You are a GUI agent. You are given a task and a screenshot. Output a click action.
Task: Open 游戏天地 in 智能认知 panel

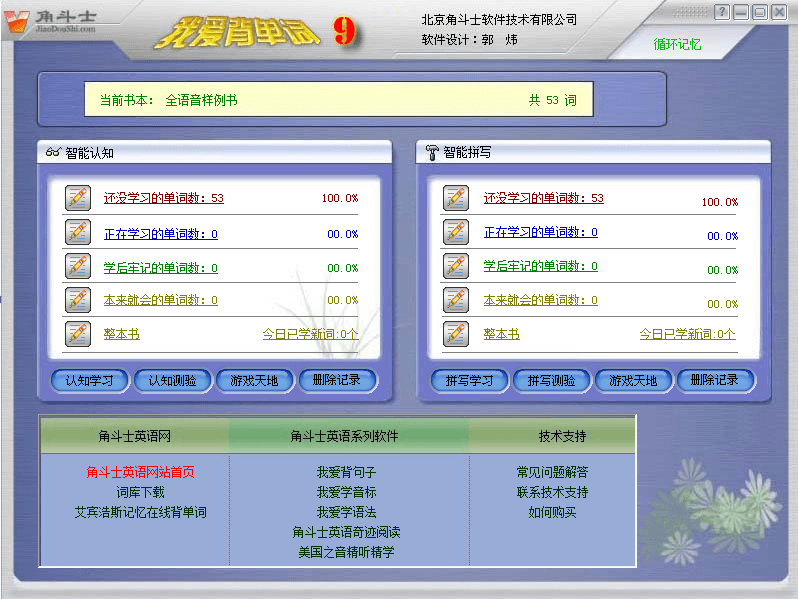(x=254, y=381)
